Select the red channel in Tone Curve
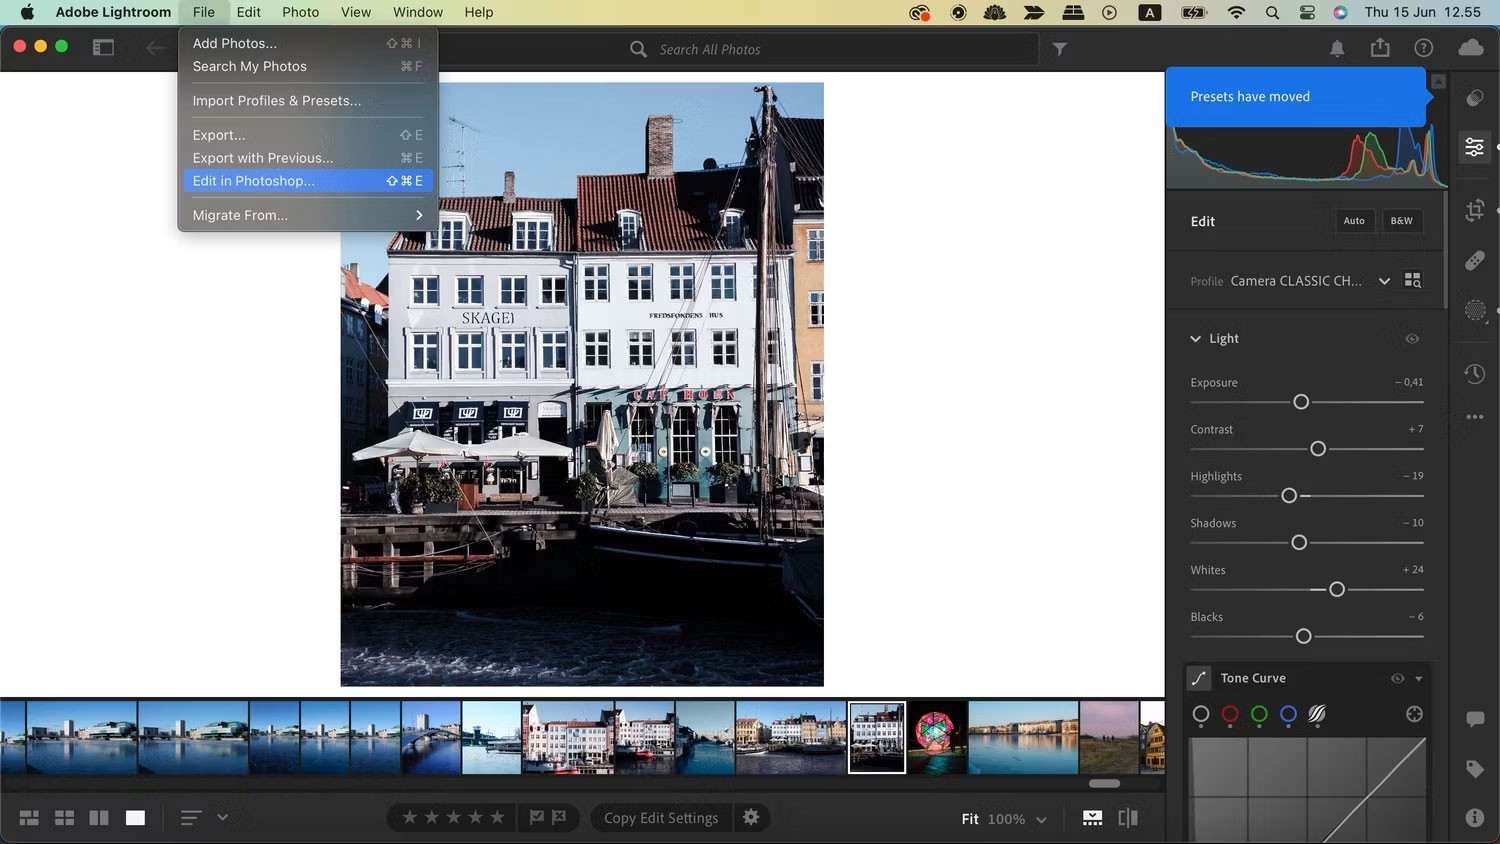 point(1230,715)
